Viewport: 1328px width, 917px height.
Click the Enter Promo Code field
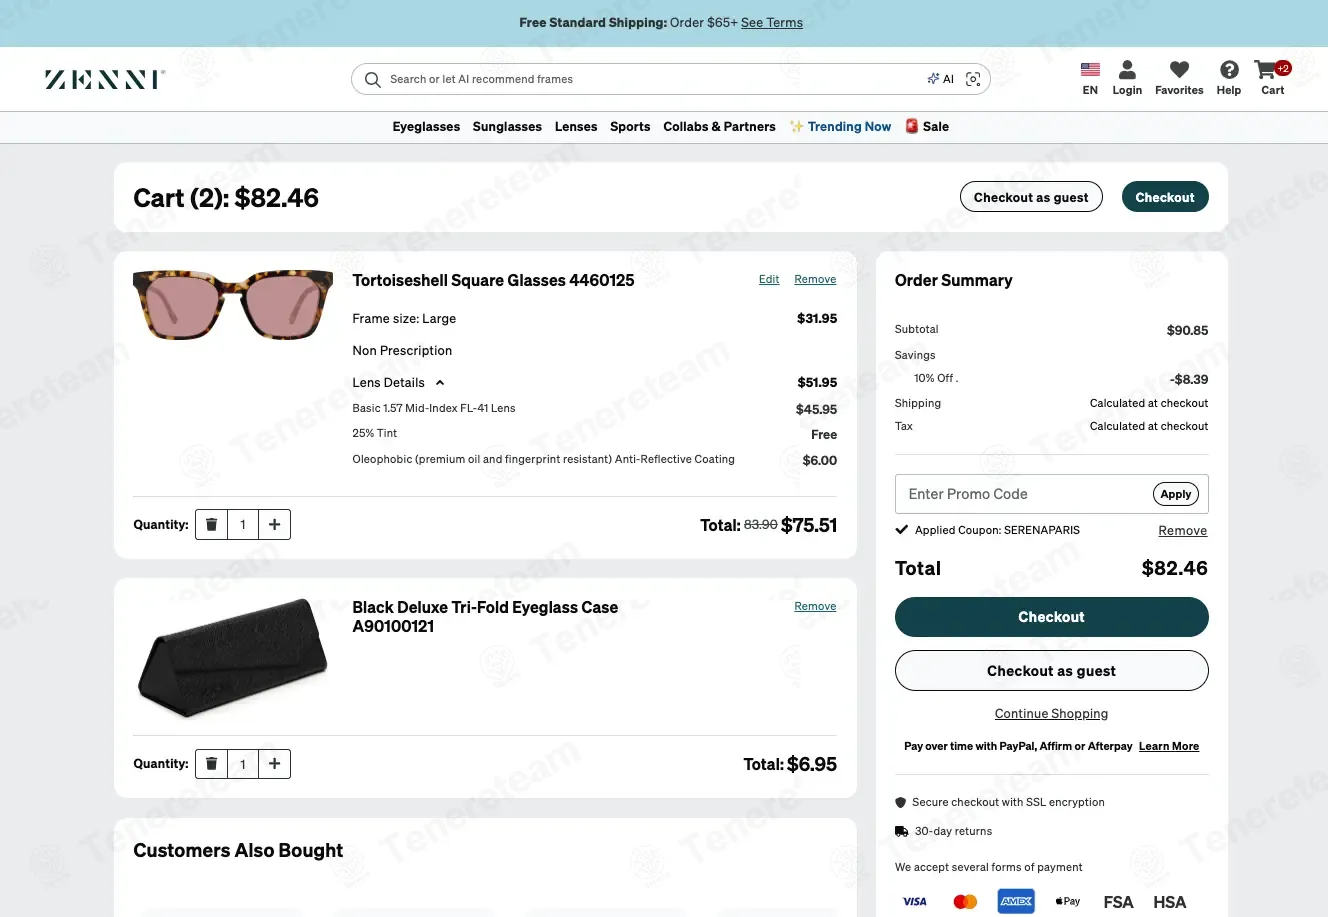coord(1023,494)
